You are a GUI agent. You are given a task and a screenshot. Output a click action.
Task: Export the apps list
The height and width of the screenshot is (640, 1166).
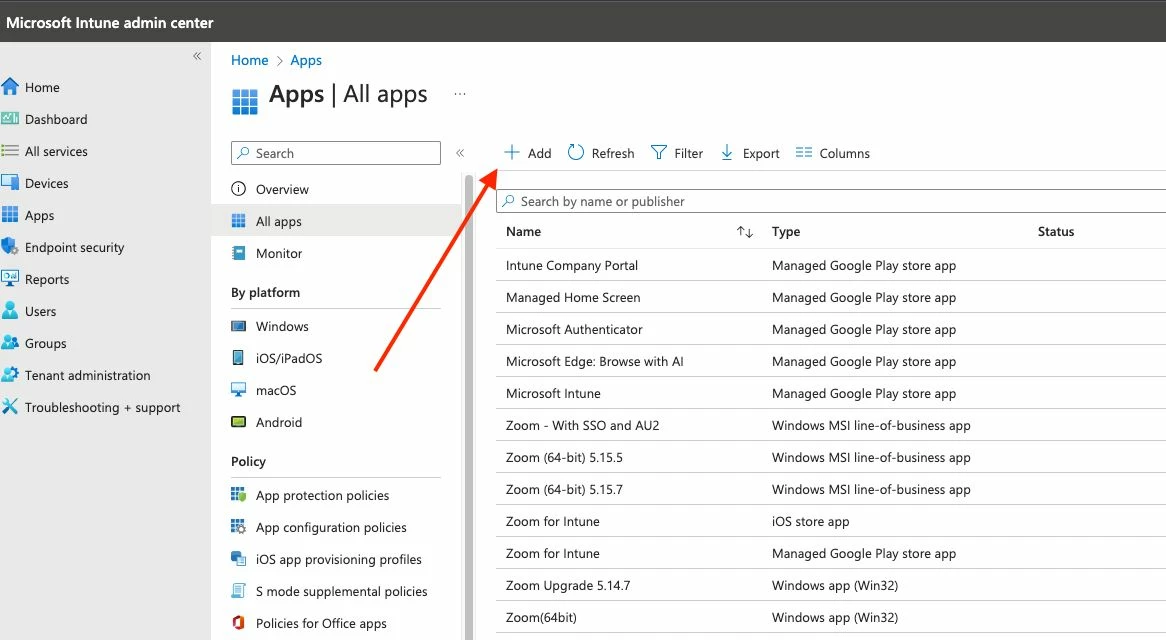coord(750,153)
